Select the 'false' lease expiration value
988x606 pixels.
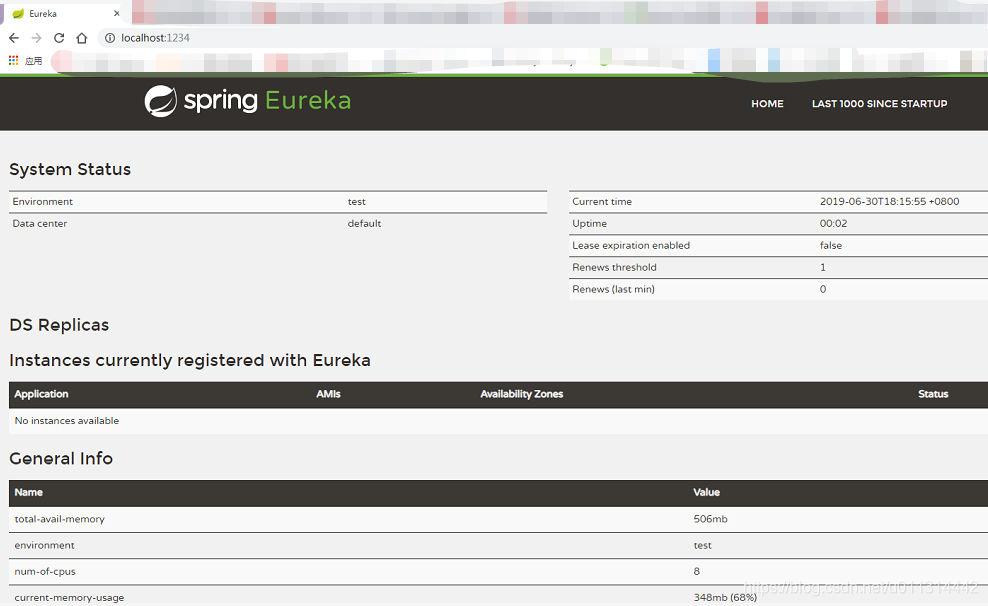830,246
